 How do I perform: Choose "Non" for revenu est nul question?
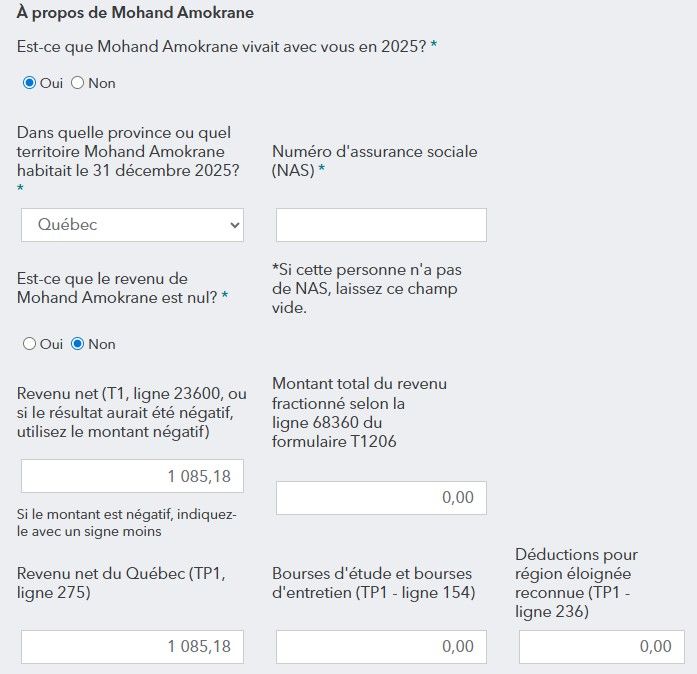point(77,344)
